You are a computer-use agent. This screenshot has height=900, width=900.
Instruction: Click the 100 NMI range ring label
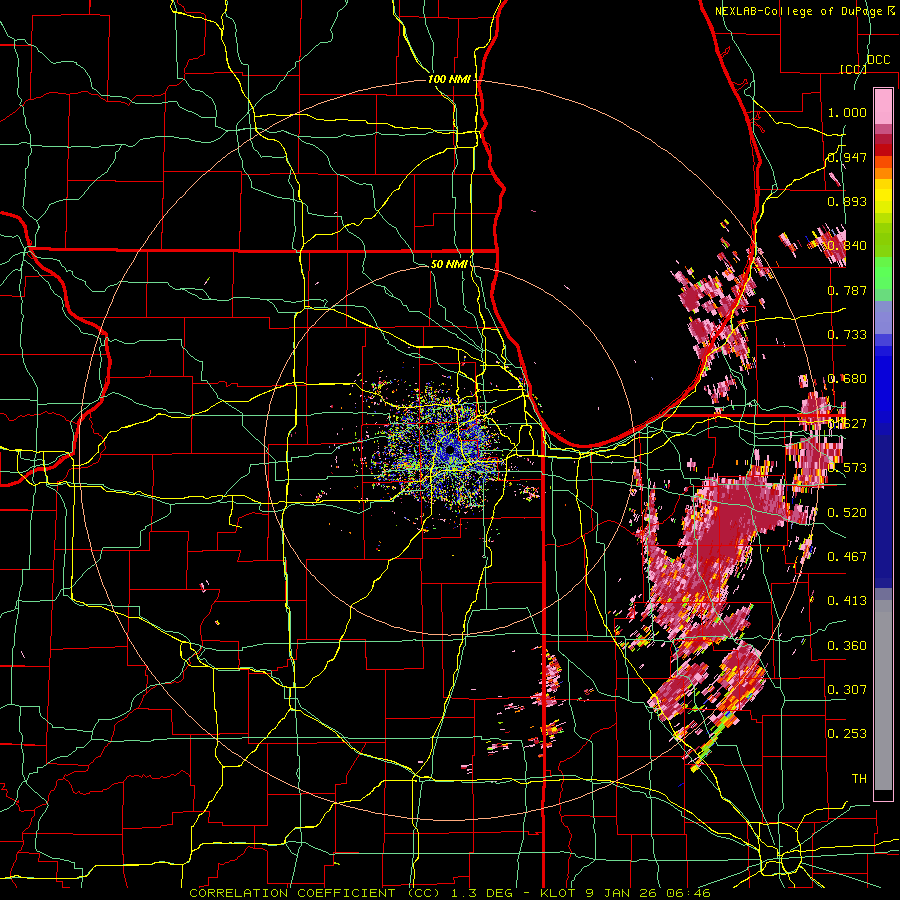click(x=449, y=79)
